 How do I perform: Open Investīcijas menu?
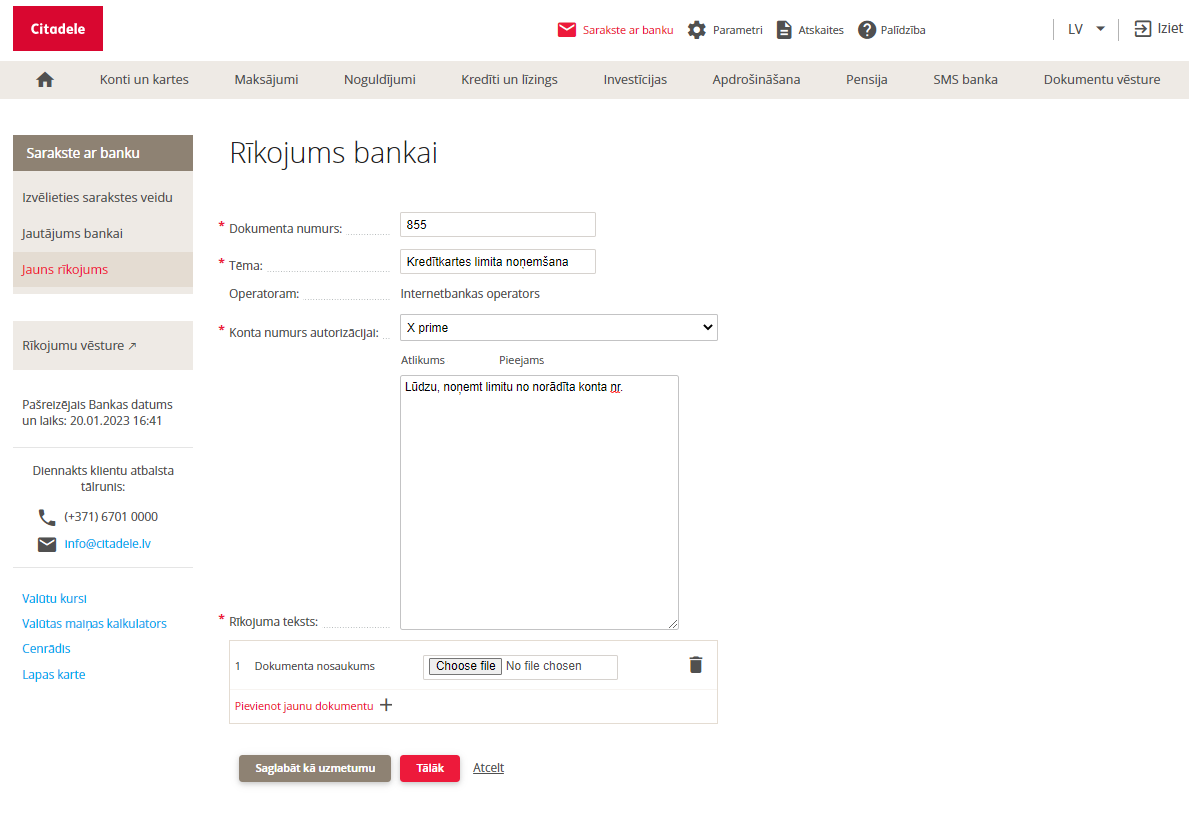pos(635,80)
